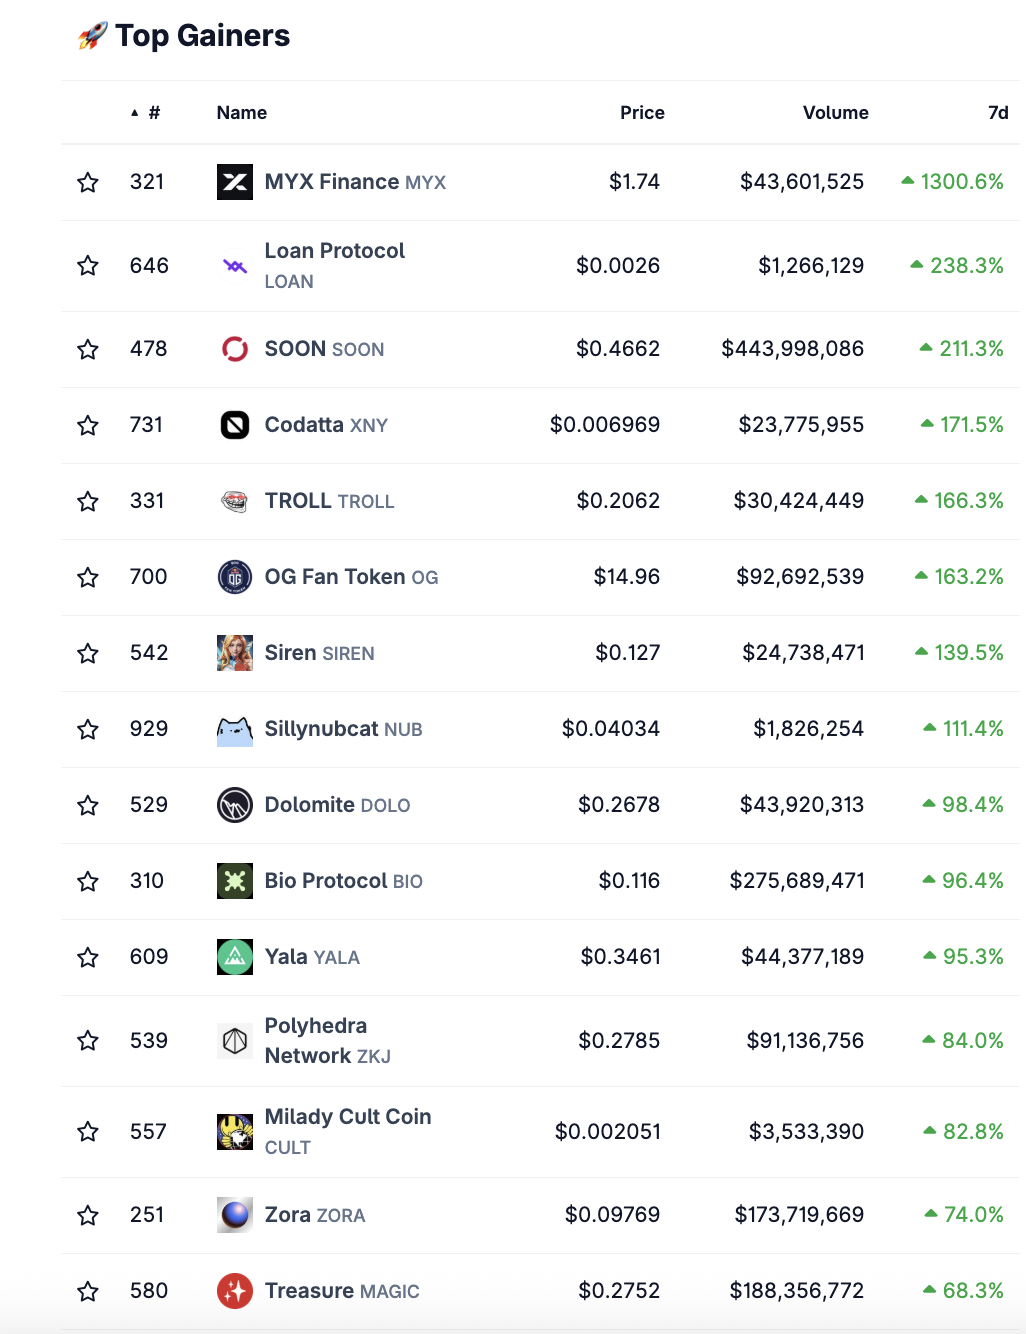Sort the table by 7d change
Viewport: 1026px width, 1334px height.
pyautogui.click(x=998, y=113)
